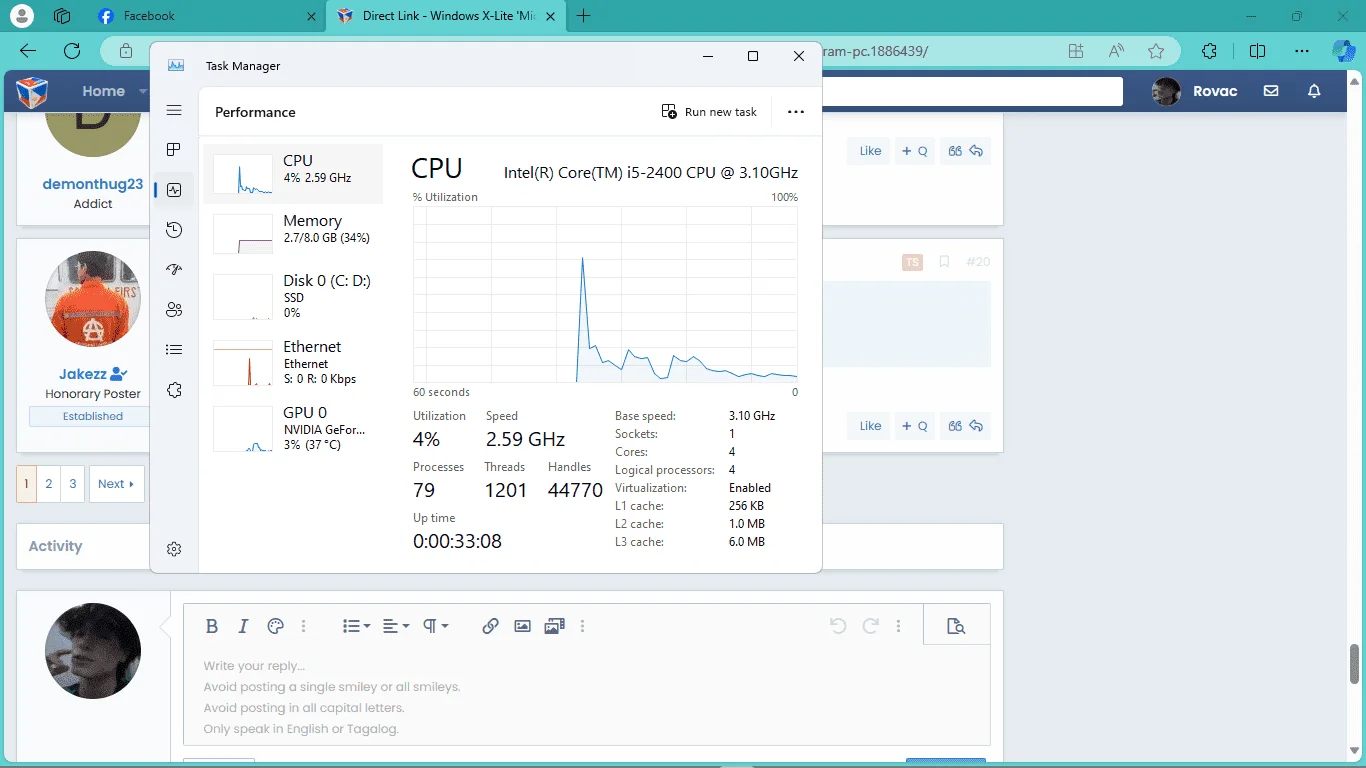Select Memory performance item
Image resolution: width=1366 pixels, height=768 pixels.
point(293,233)
